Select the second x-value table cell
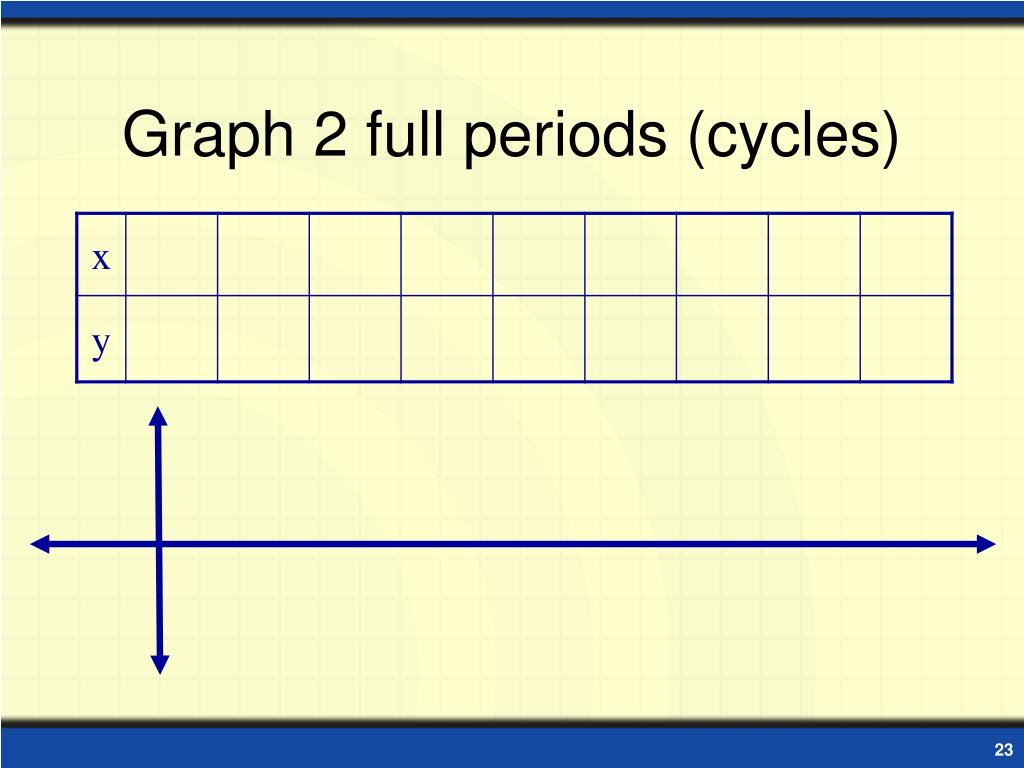This screenshot has height=768, width=1024. pos(263,255)
